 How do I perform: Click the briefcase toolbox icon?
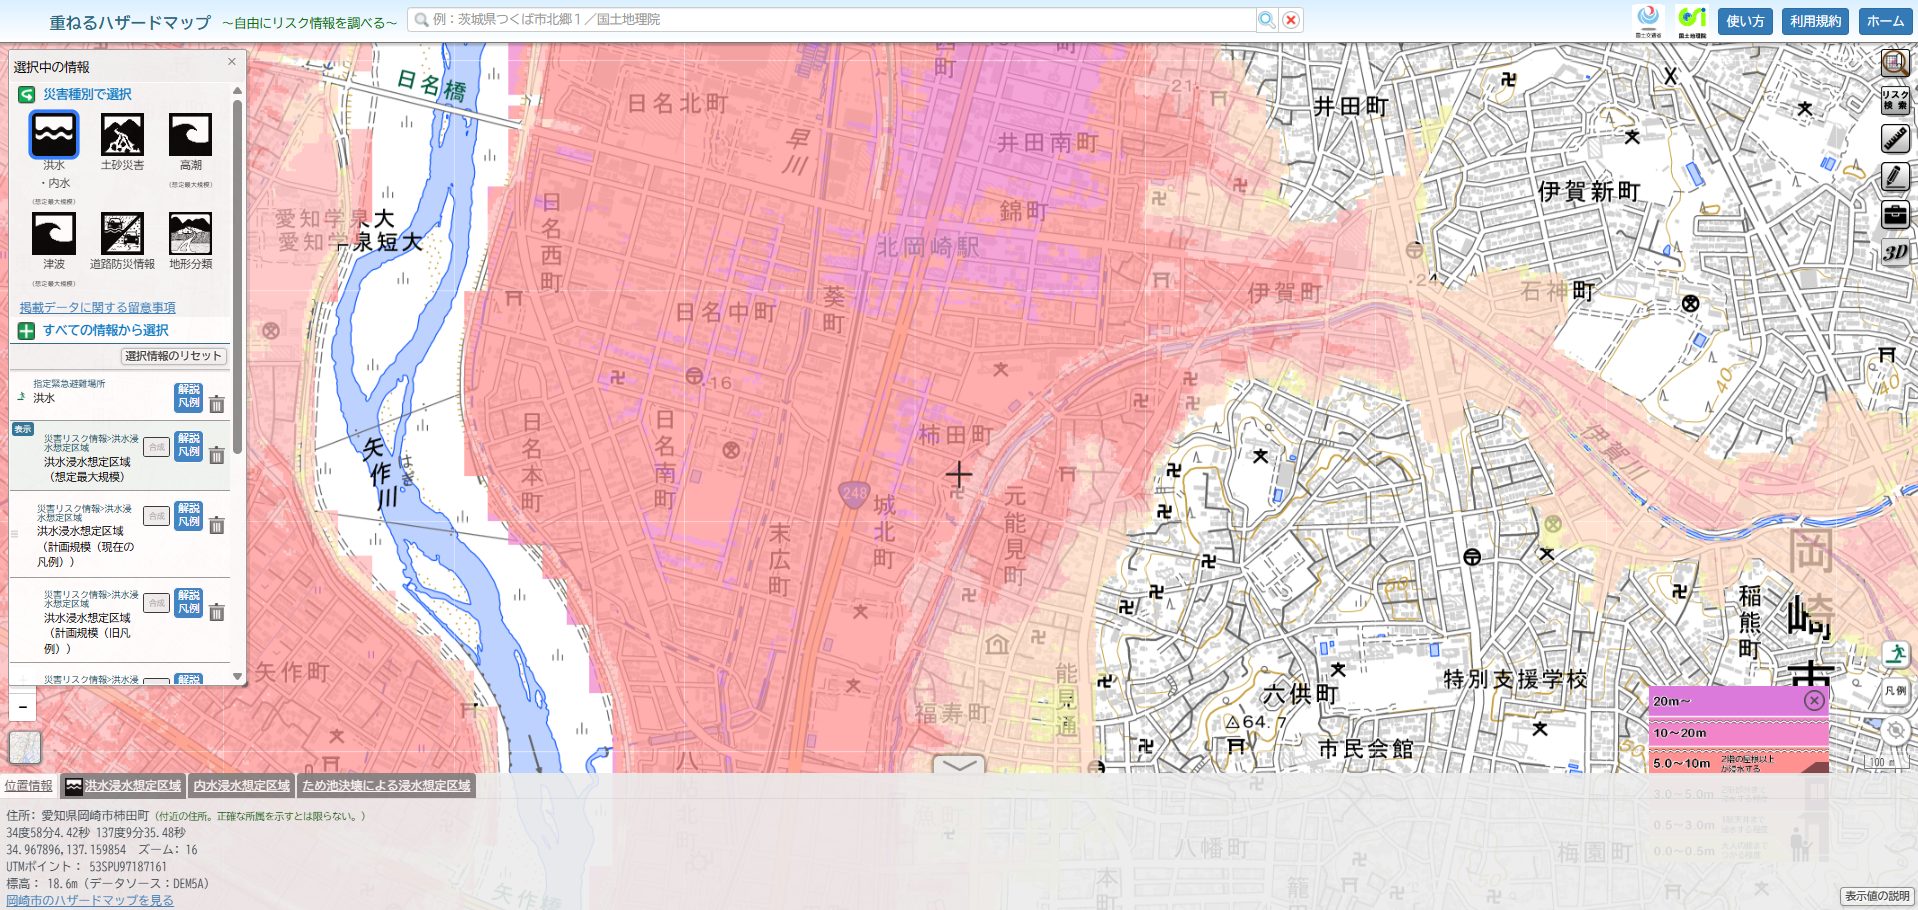coord(1895,215)
